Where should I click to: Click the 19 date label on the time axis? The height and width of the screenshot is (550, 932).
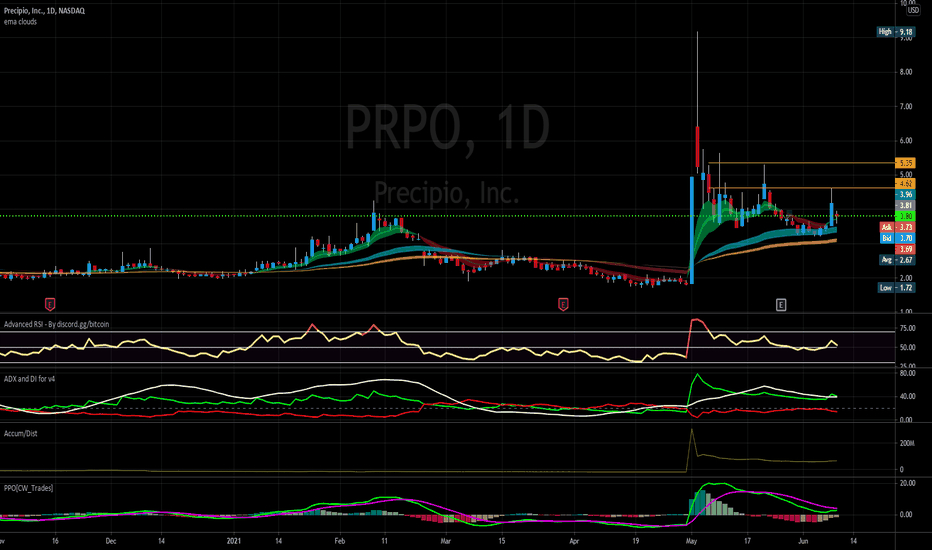pos(635,541)
